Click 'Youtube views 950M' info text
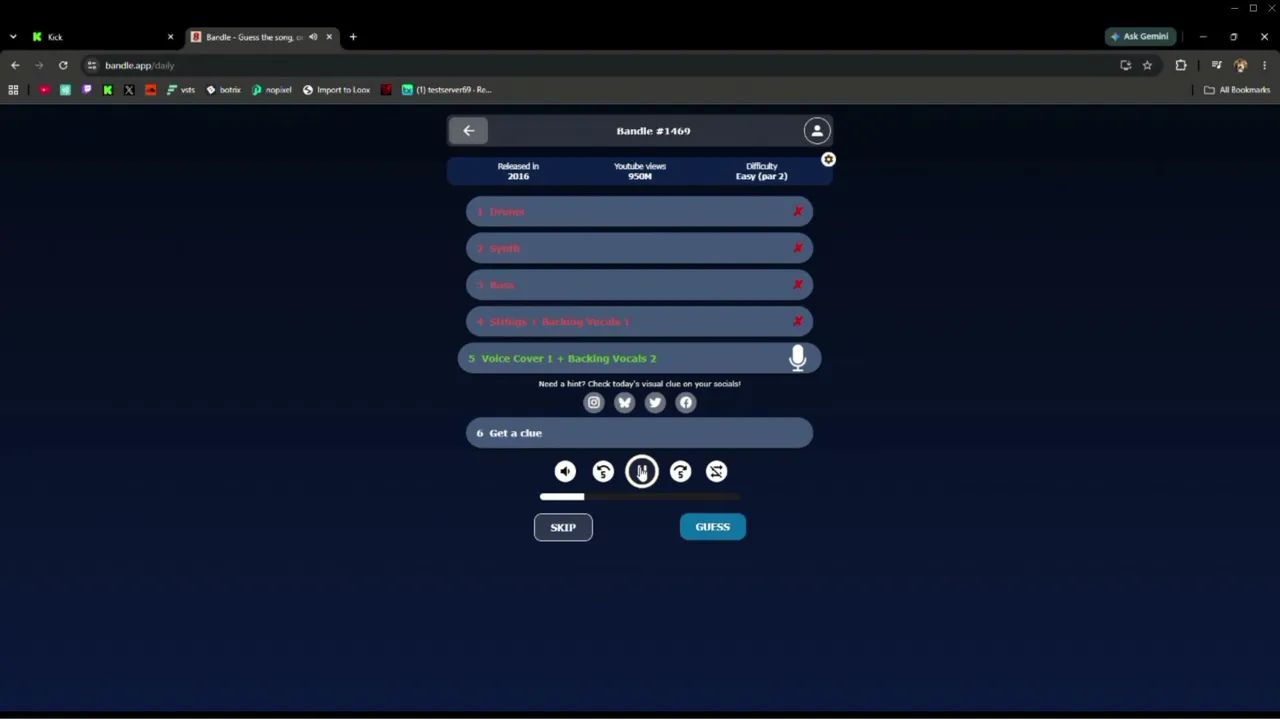 (640, 171)
